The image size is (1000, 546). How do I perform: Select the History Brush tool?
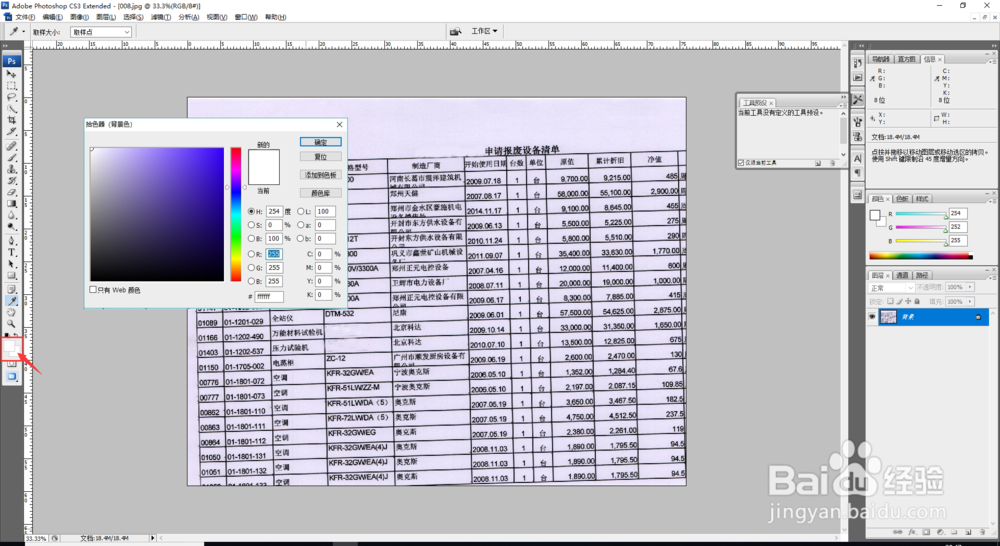click(11, 181)
